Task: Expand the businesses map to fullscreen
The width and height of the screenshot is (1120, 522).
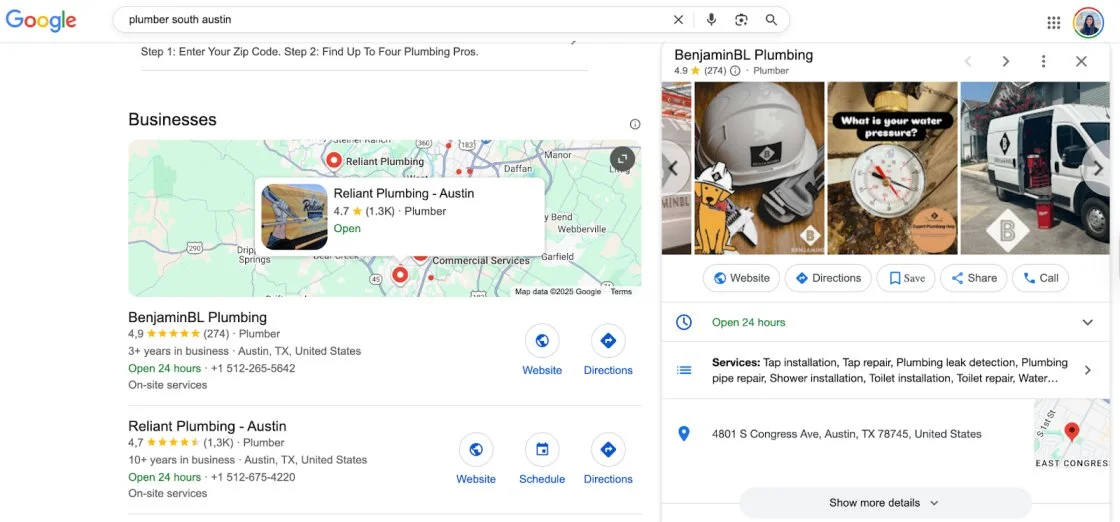Action: click(x=622, y=158)
